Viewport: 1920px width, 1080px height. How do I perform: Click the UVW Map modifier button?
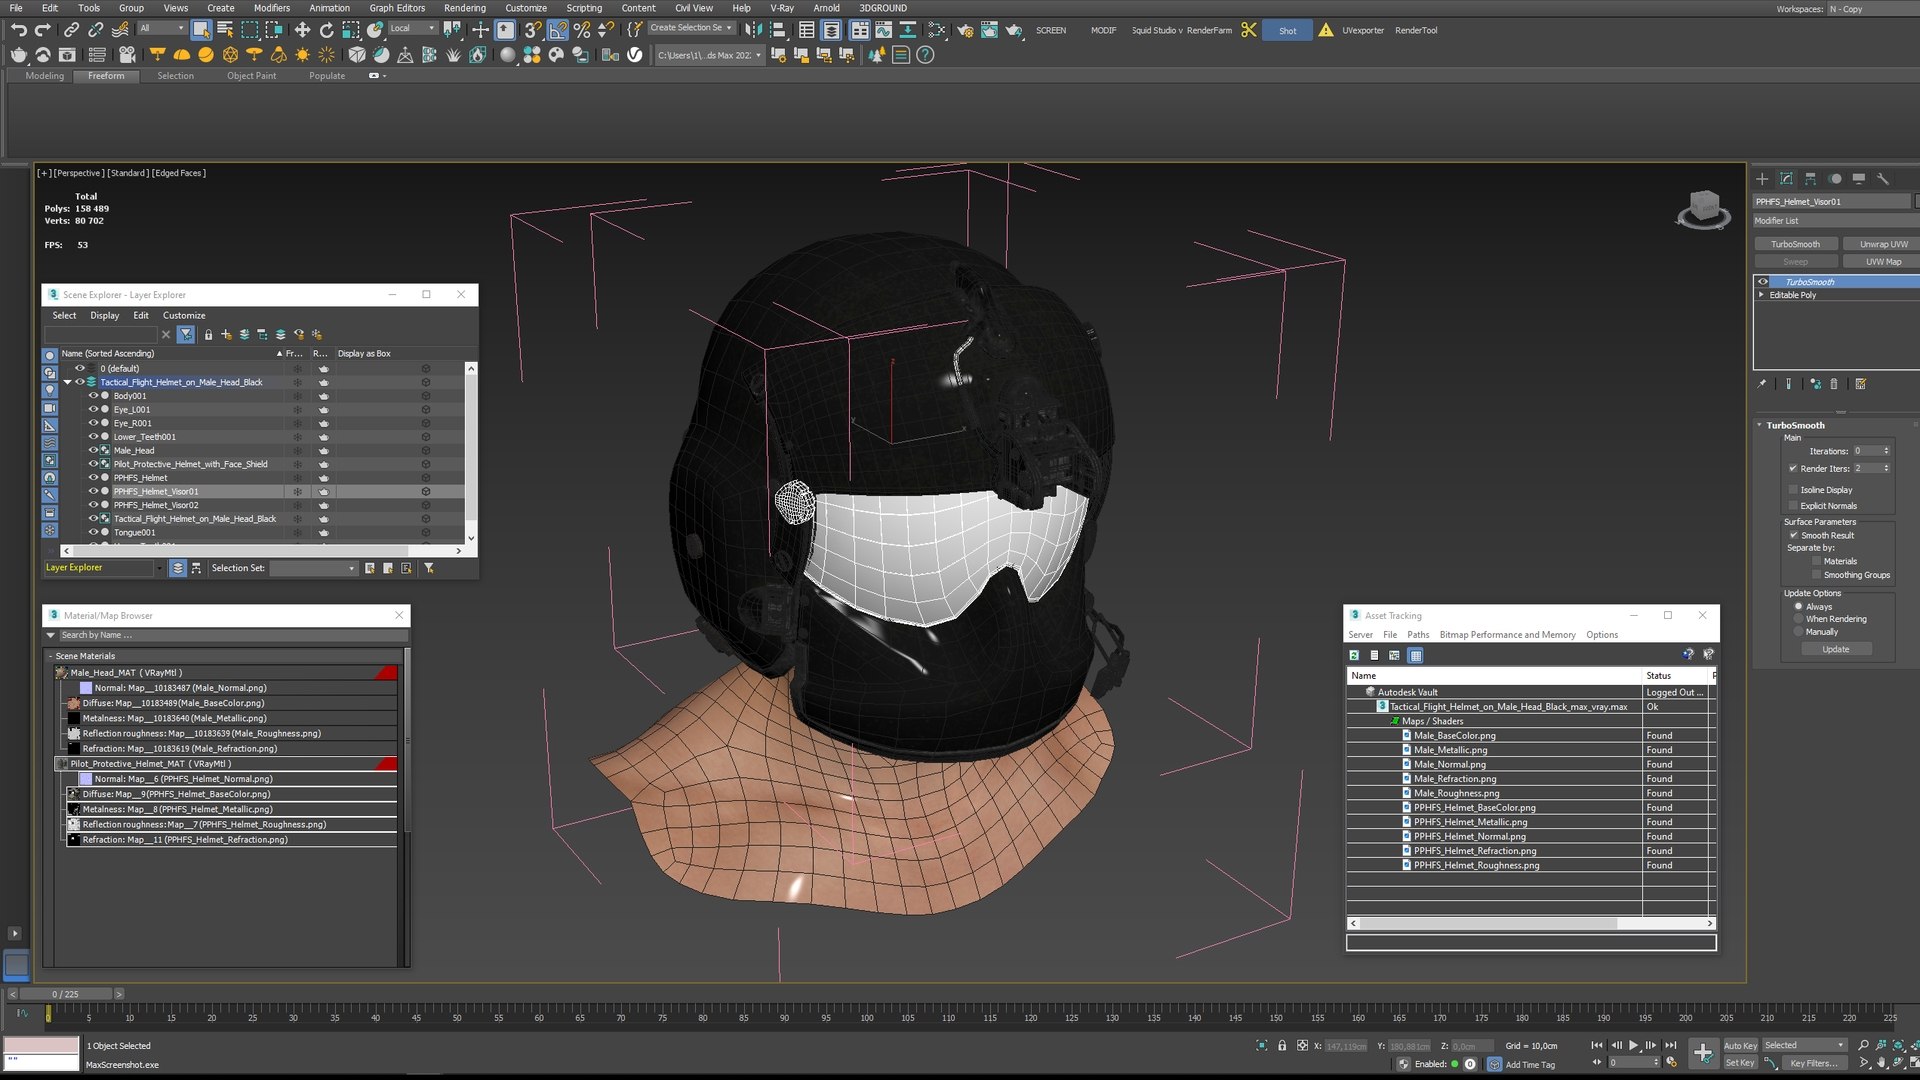pyautogui.click(x=1883, y=262)
